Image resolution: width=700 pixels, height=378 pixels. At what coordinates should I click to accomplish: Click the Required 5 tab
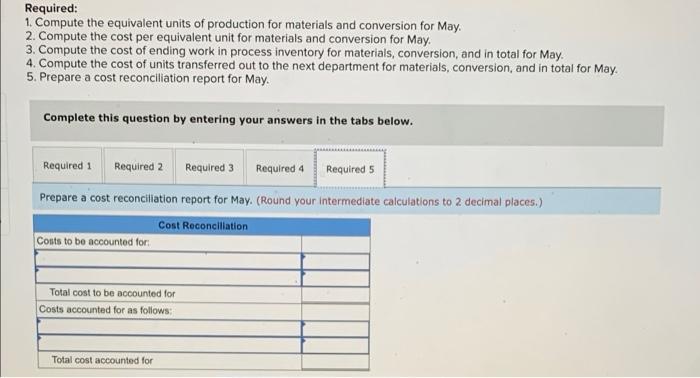coord(350,169)
